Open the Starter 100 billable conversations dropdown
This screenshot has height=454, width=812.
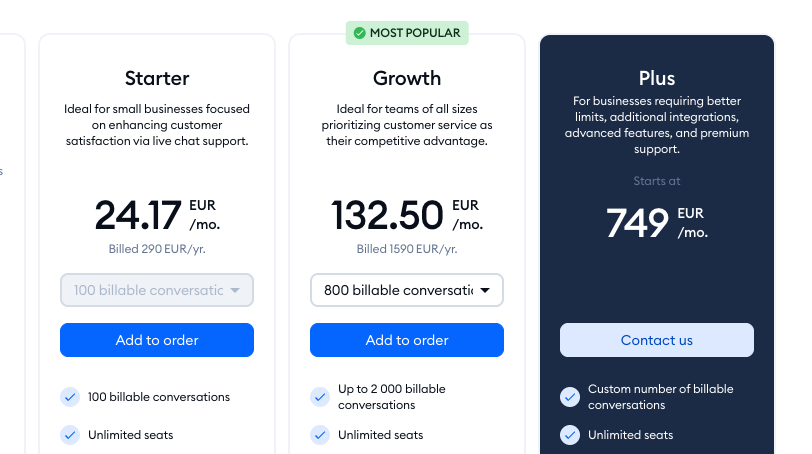(x=157, y=290)
